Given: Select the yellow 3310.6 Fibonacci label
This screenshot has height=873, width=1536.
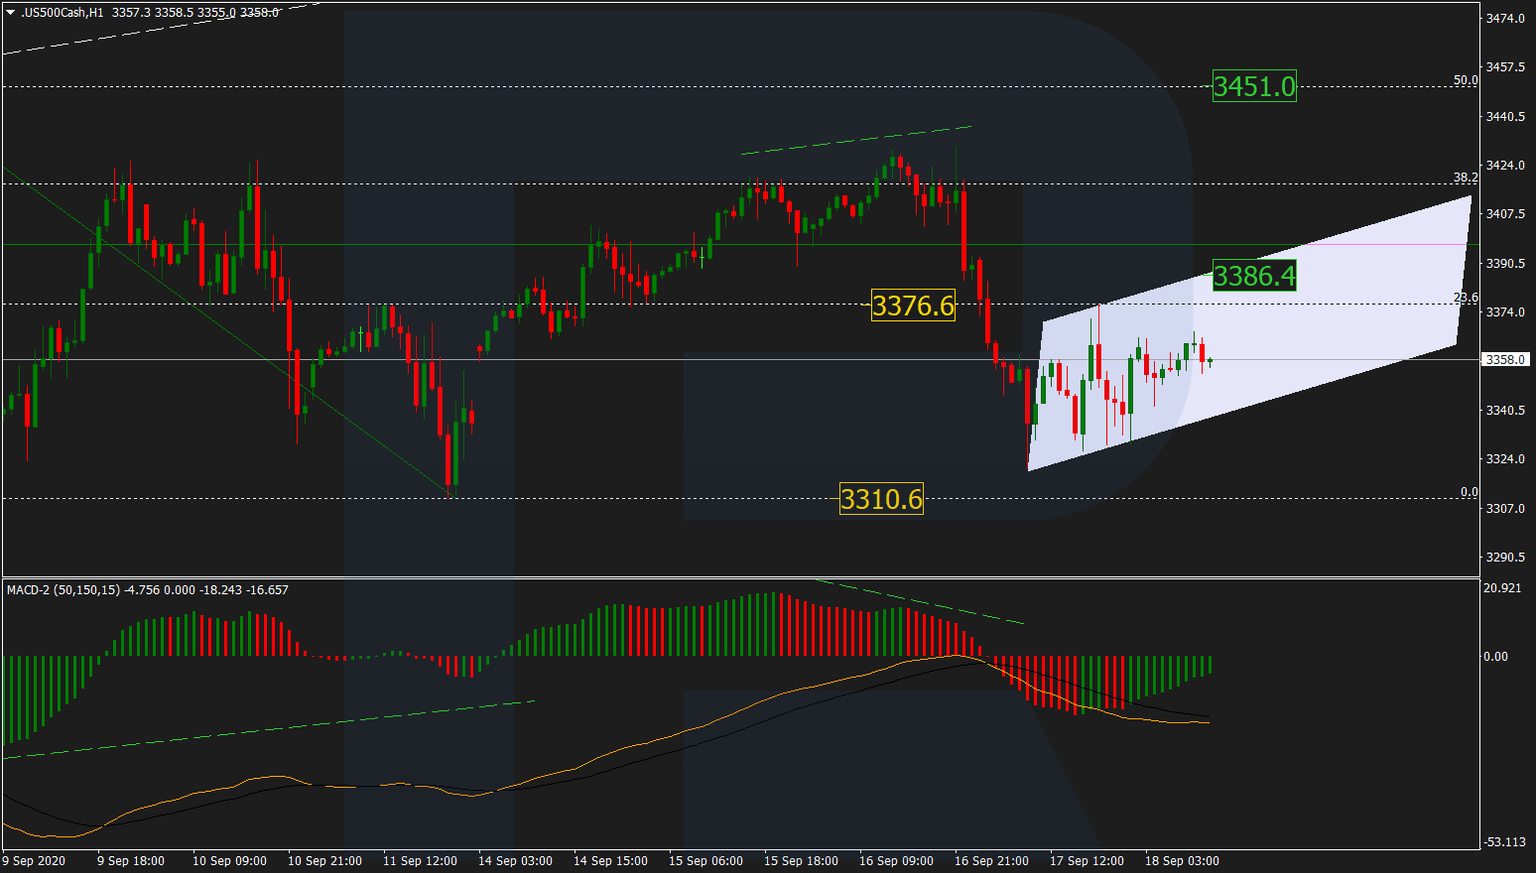Looking at the screenshot, I should click(x=882, y=498).
